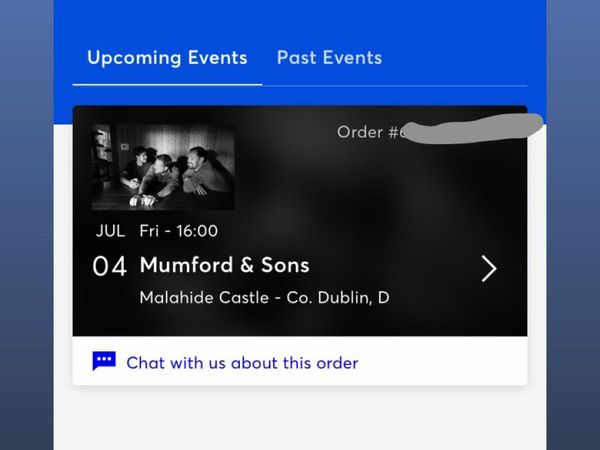Tap the blue chat bubble icon
This screenshot has height=450, width=600.
(x=104, y=361)
